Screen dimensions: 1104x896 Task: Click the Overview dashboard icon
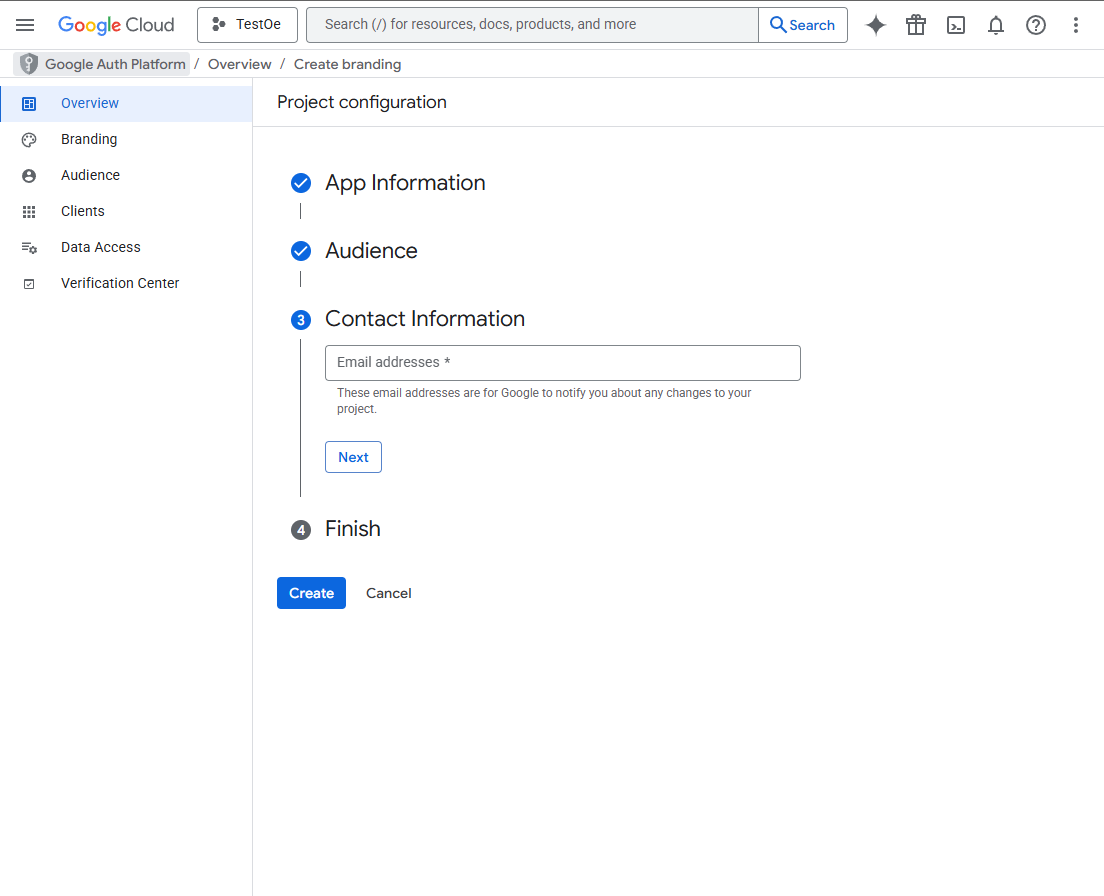point(29,104)
